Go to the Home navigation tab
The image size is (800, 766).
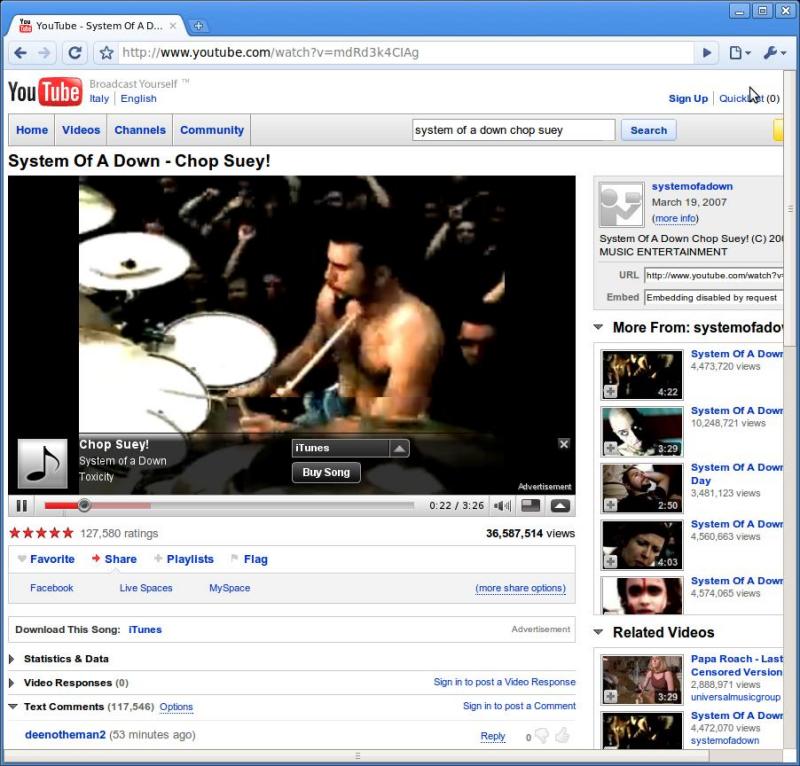(x=32, y=130)
